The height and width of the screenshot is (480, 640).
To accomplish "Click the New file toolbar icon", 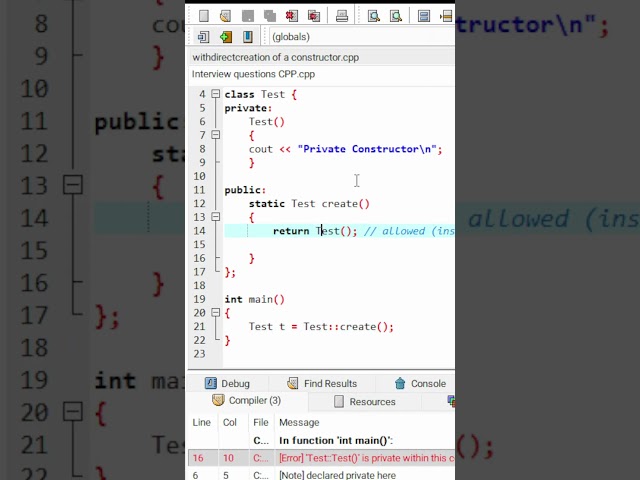I will pyautogui.click(x=204, y=16).
